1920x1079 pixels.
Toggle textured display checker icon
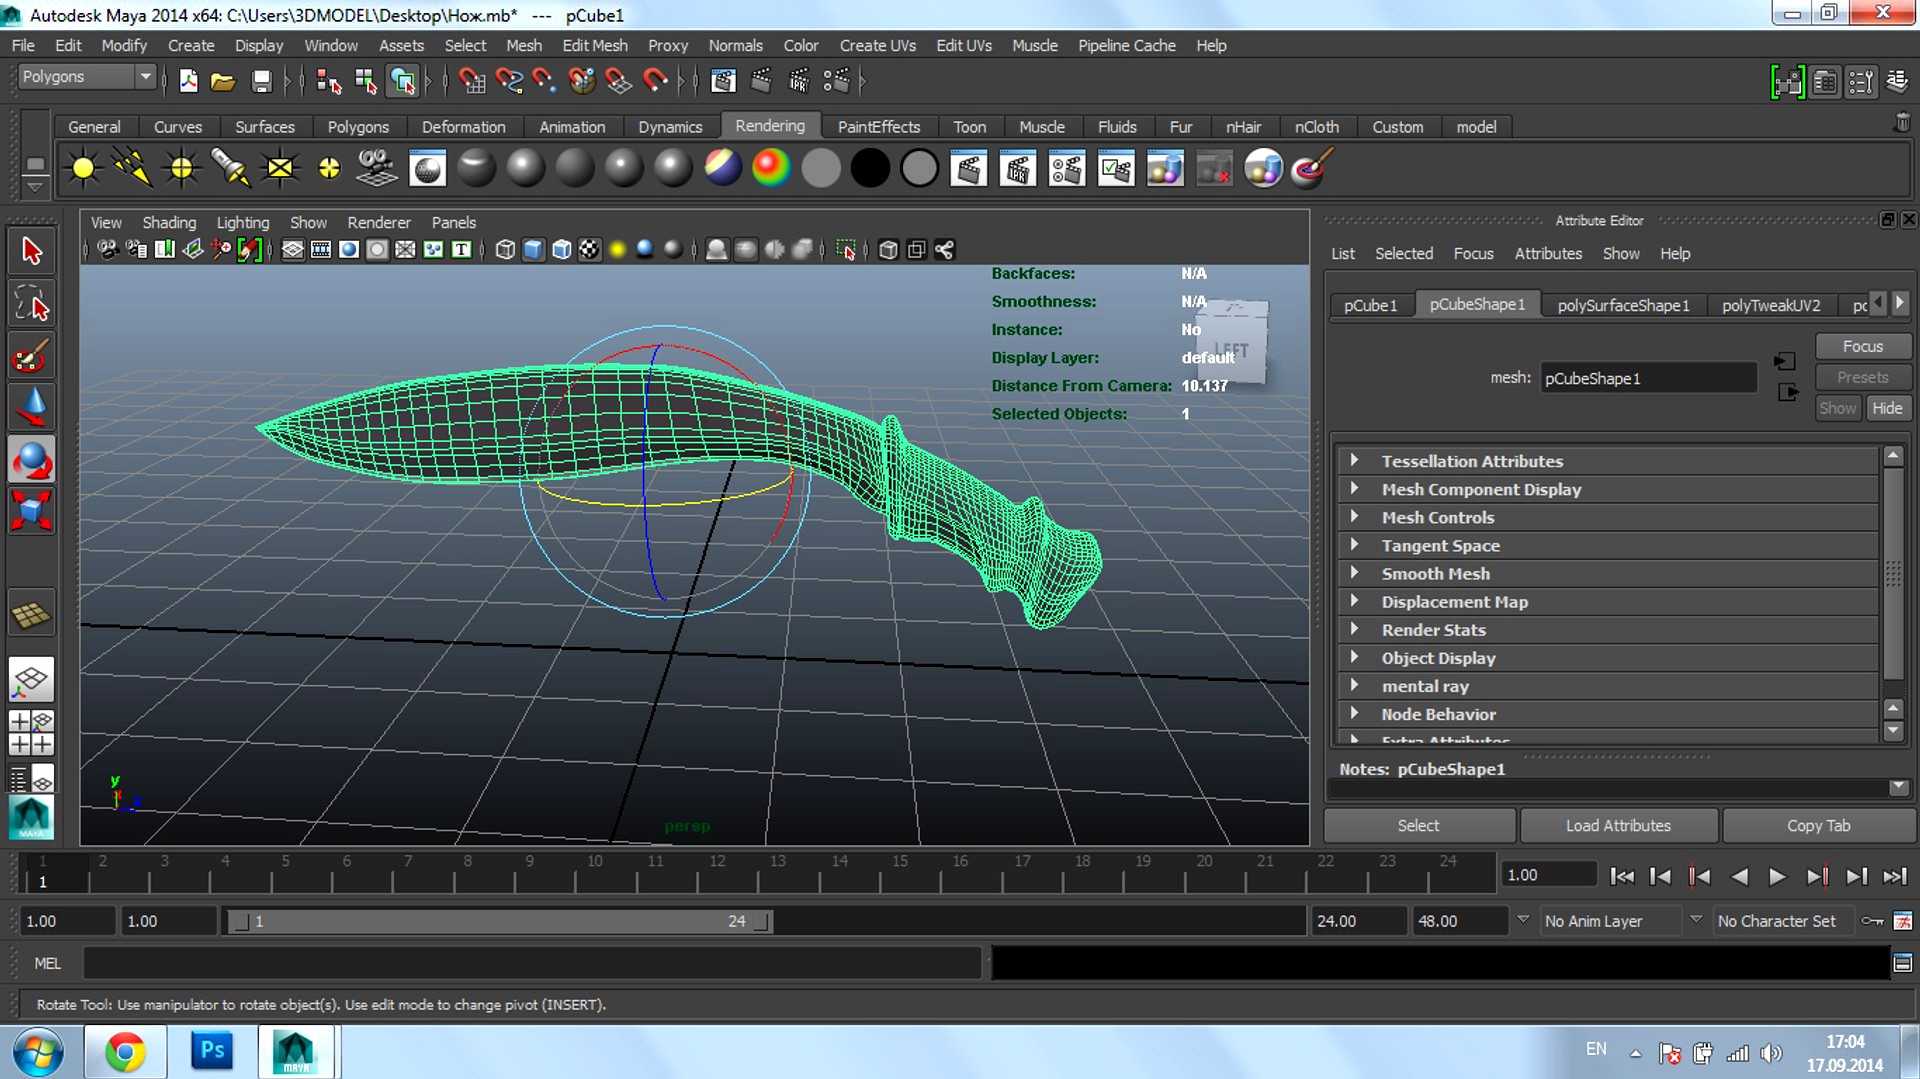coord(590,250)
